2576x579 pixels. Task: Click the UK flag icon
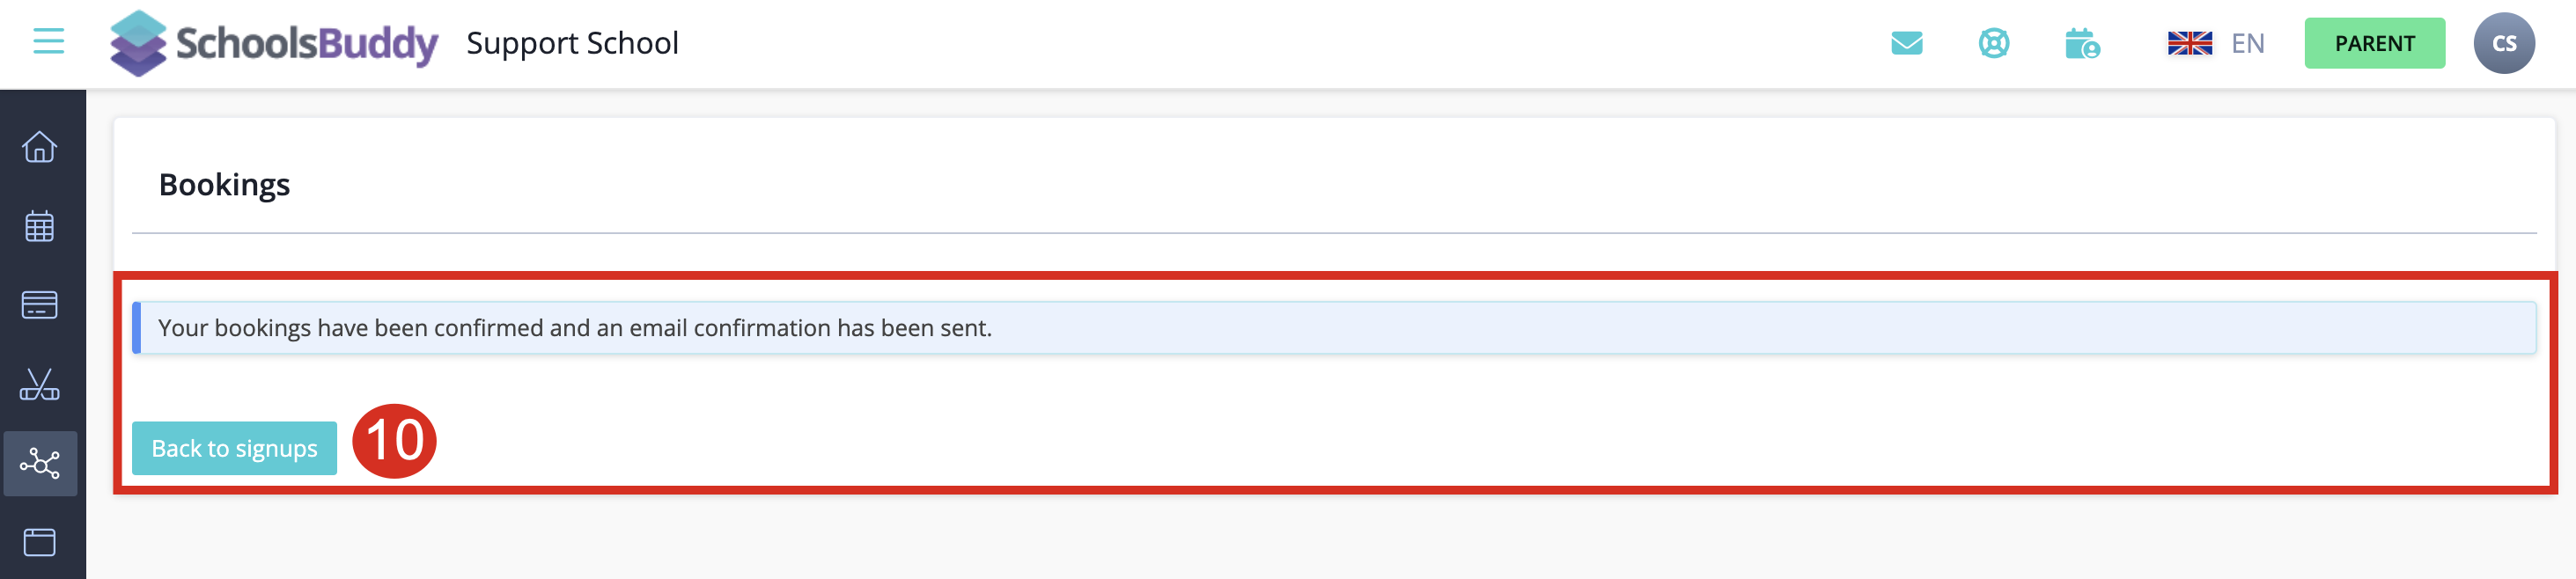2189,44
